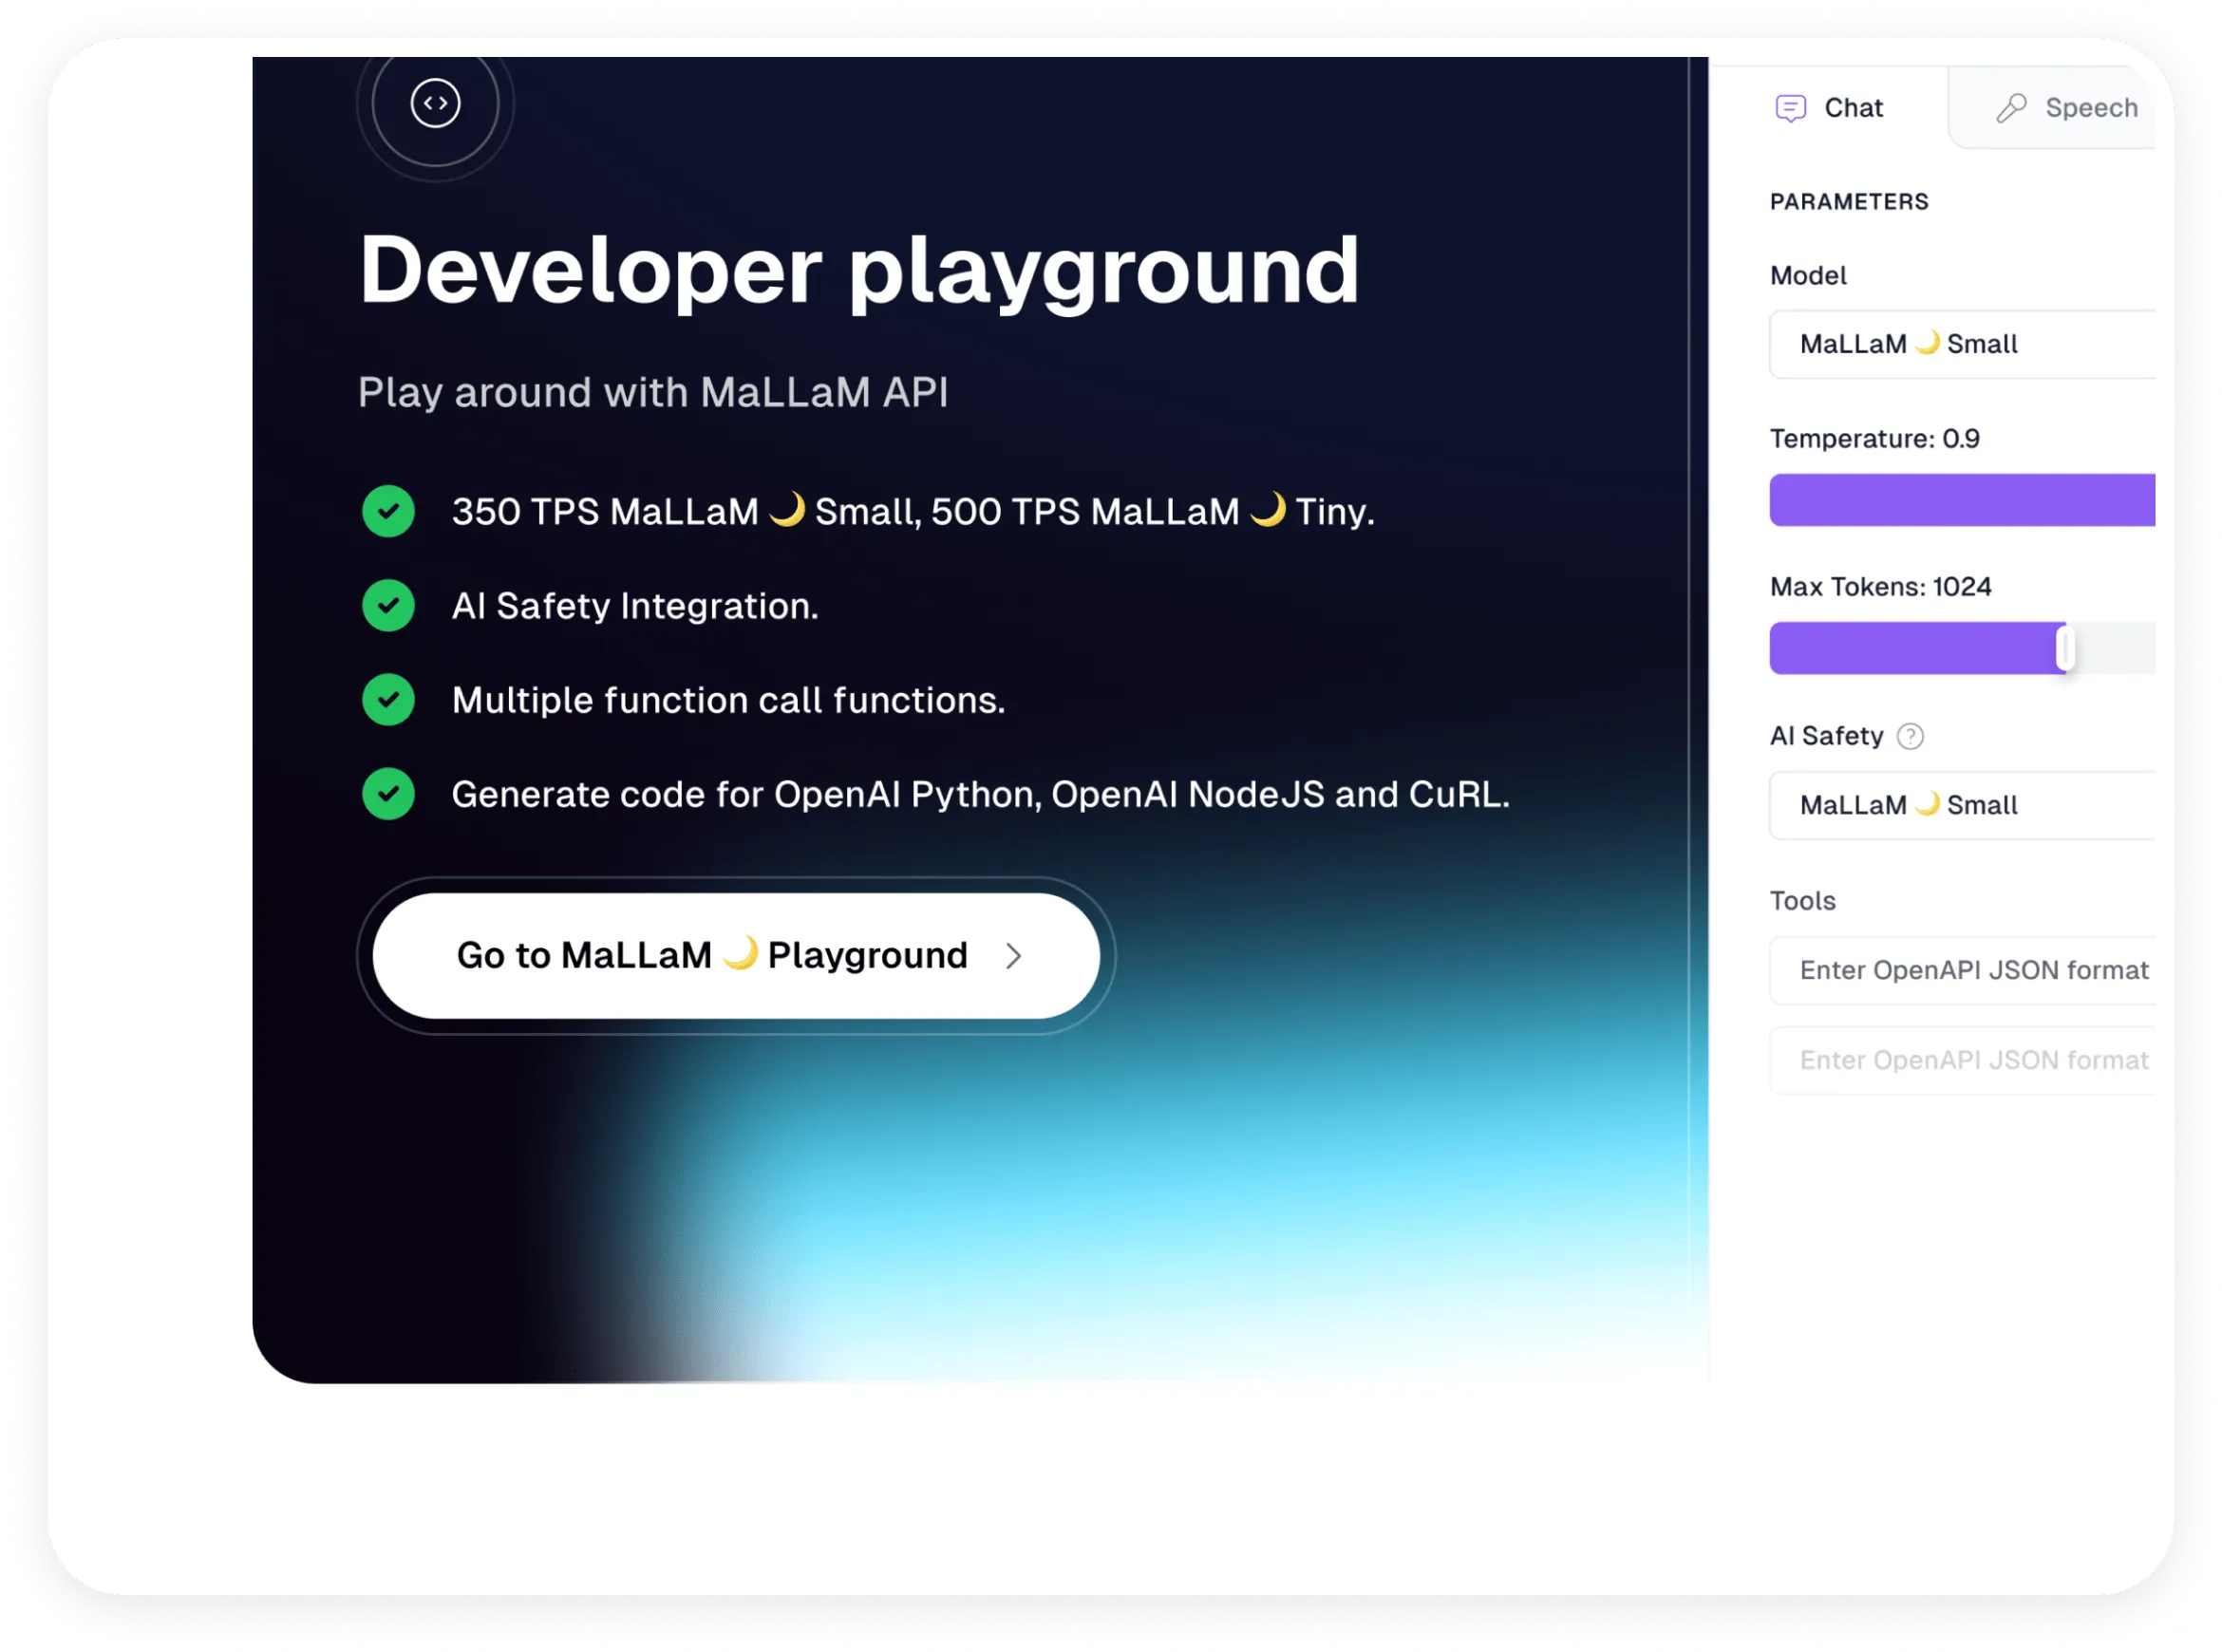
Task: Click green checkmark beside AI Safety Integration
Action: 388,606
